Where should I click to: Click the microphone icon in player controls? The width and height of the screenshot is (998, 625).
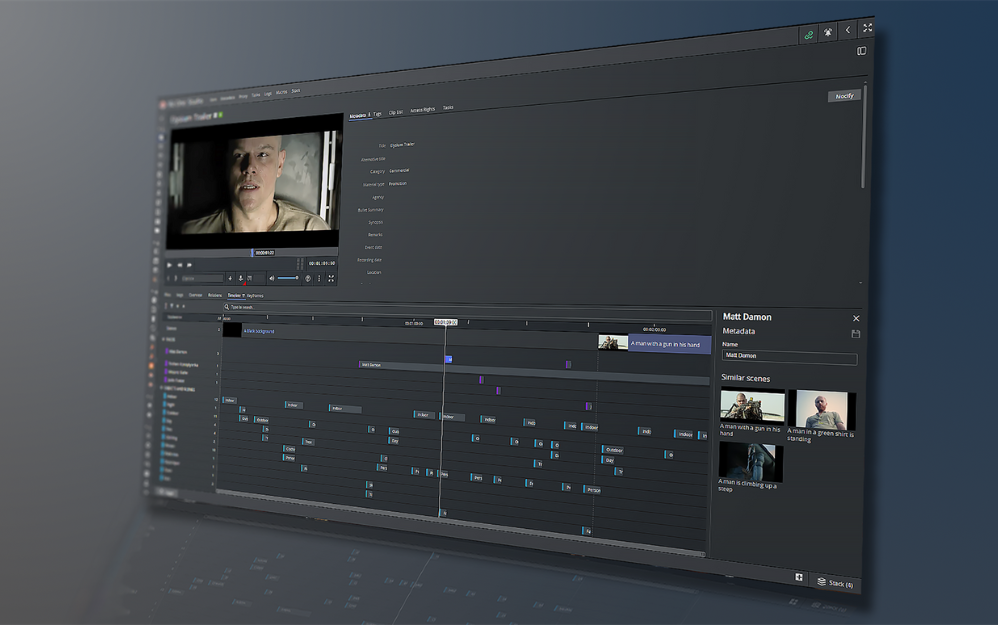(x=241, y=278)
